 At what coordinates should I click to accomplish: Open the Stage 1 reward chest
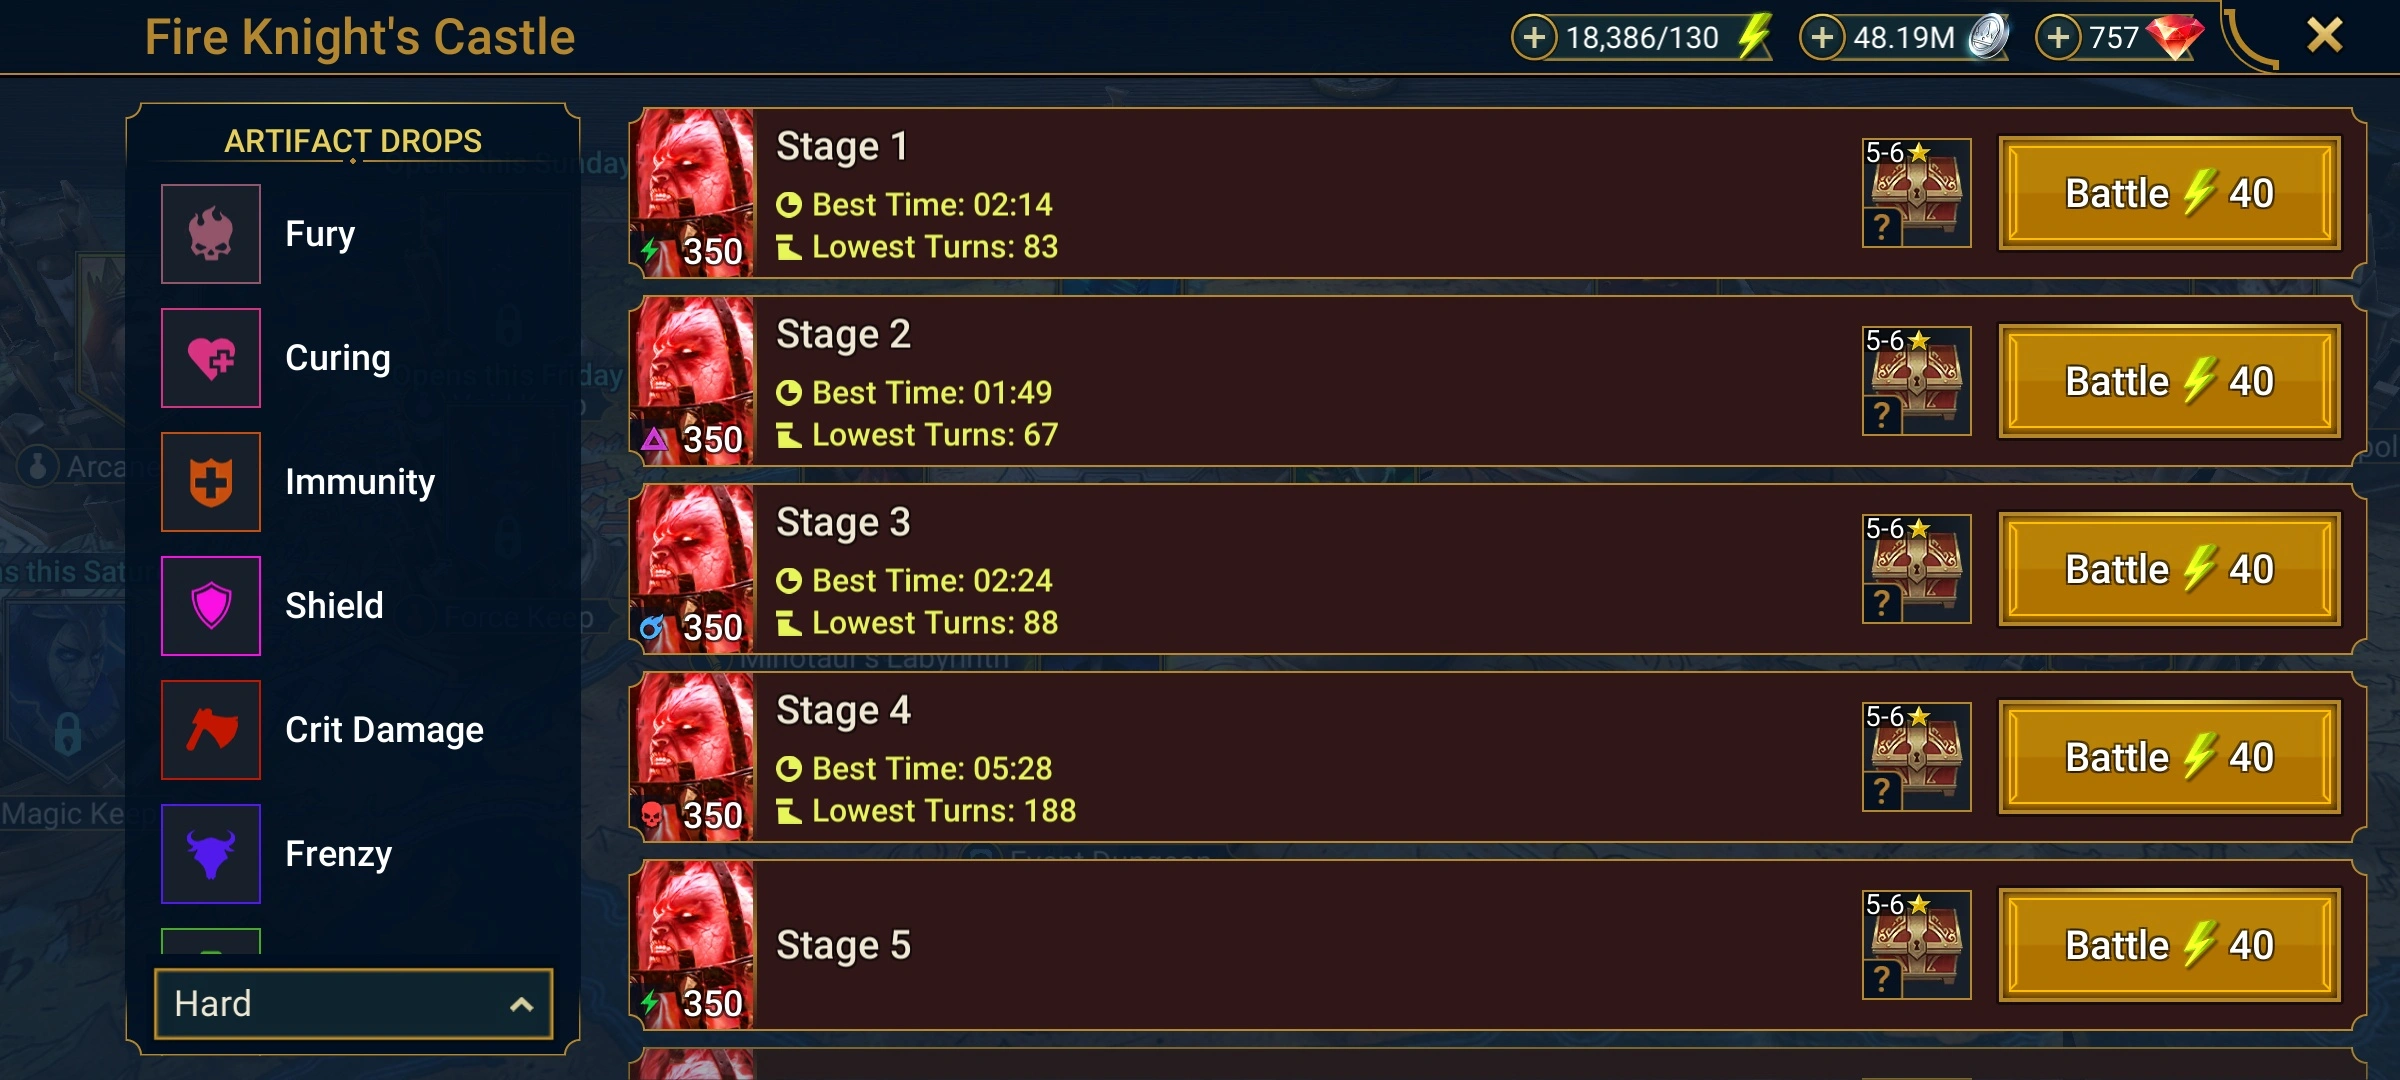tap(1916, 193)
